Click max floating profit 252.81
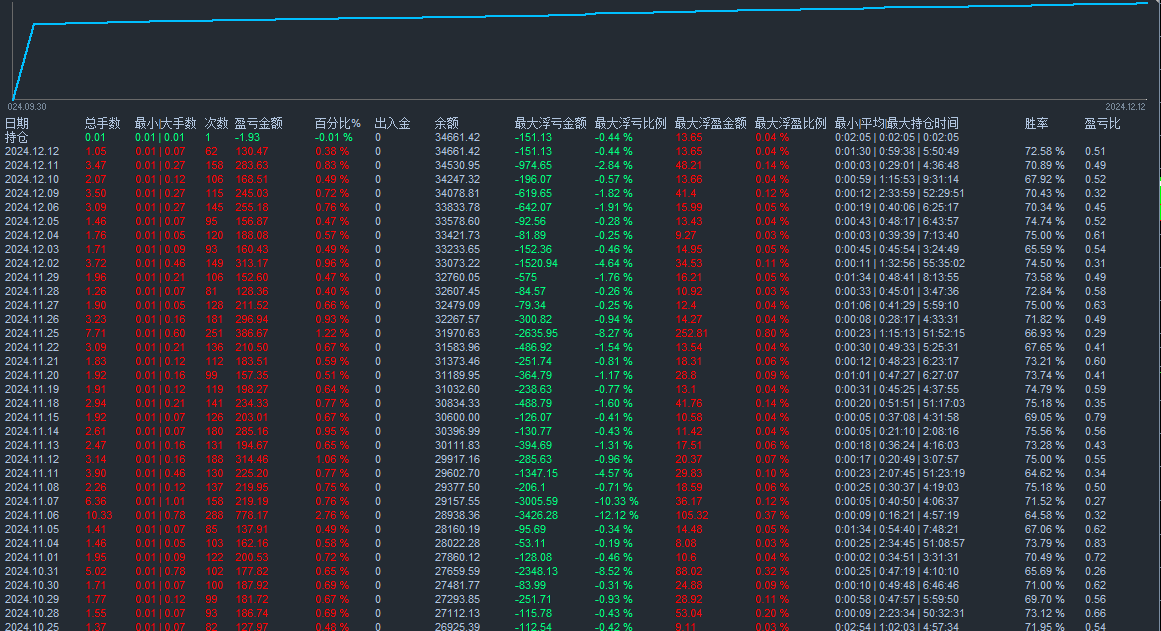Screen dimensions: 1161x631 click(x=692, y=333)
